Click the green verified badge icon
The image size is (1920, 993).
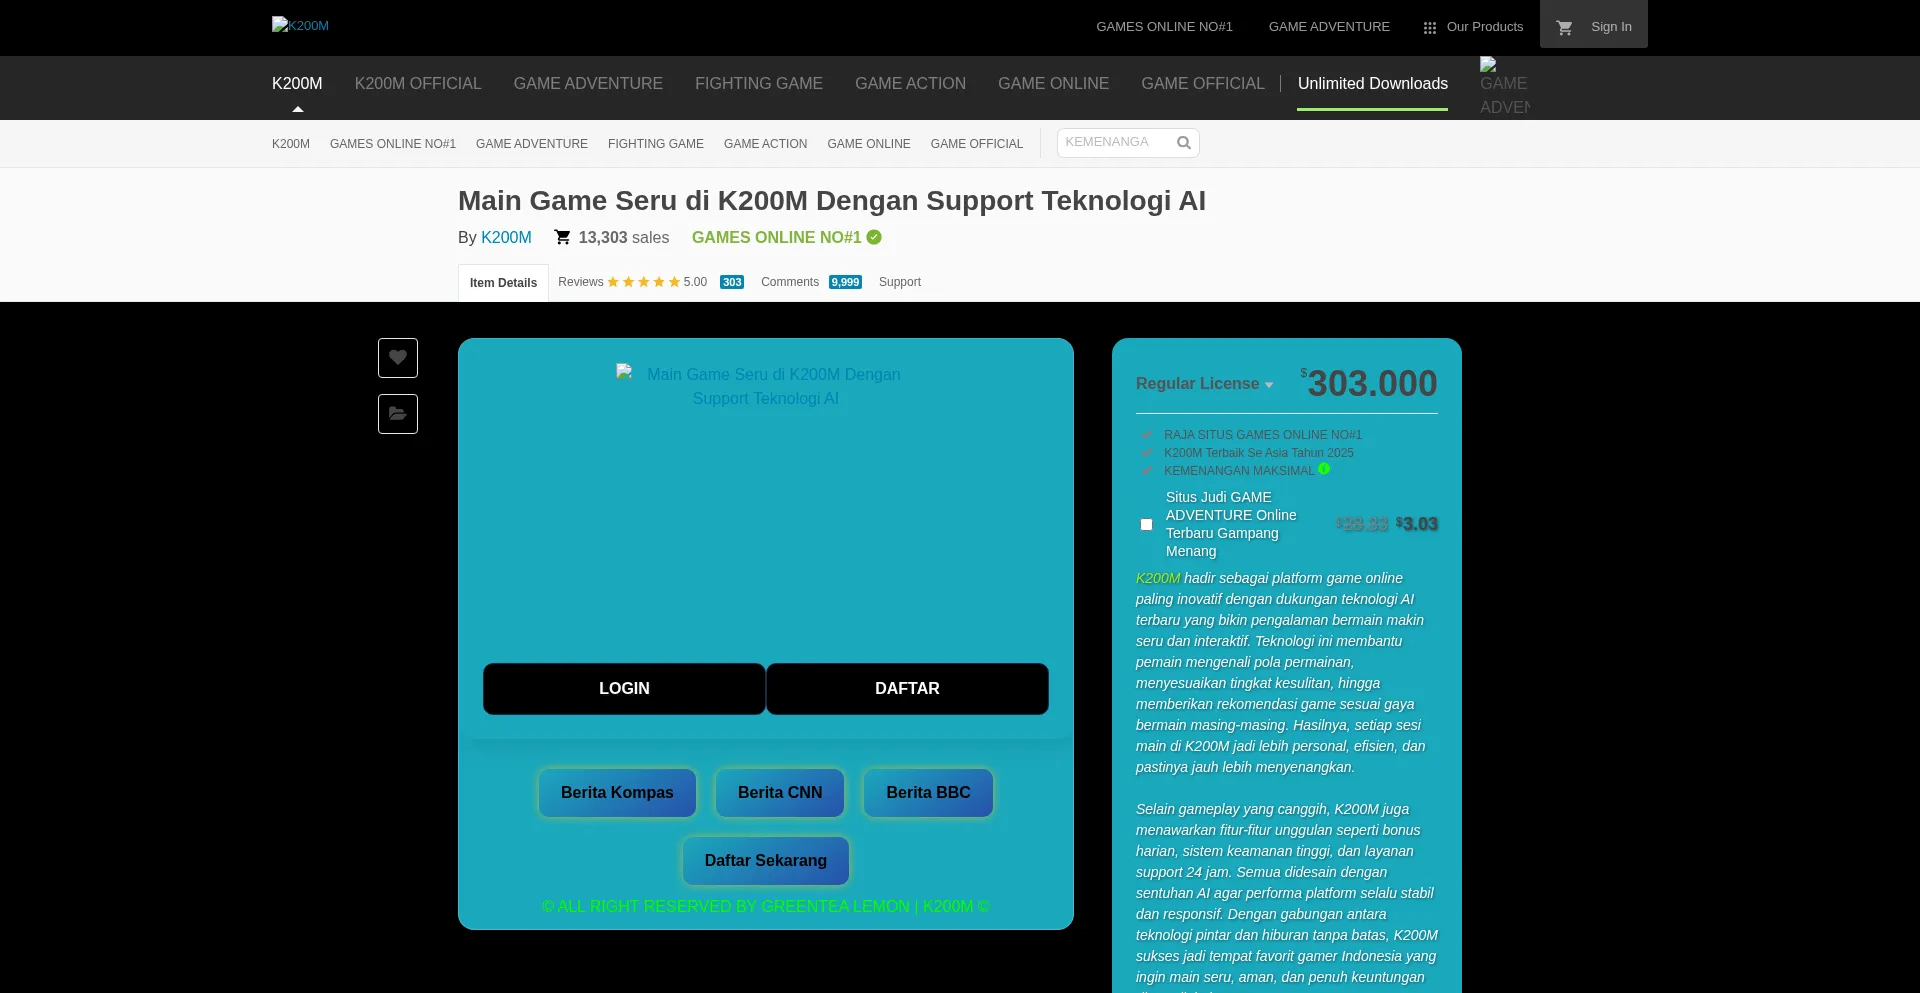874,237
